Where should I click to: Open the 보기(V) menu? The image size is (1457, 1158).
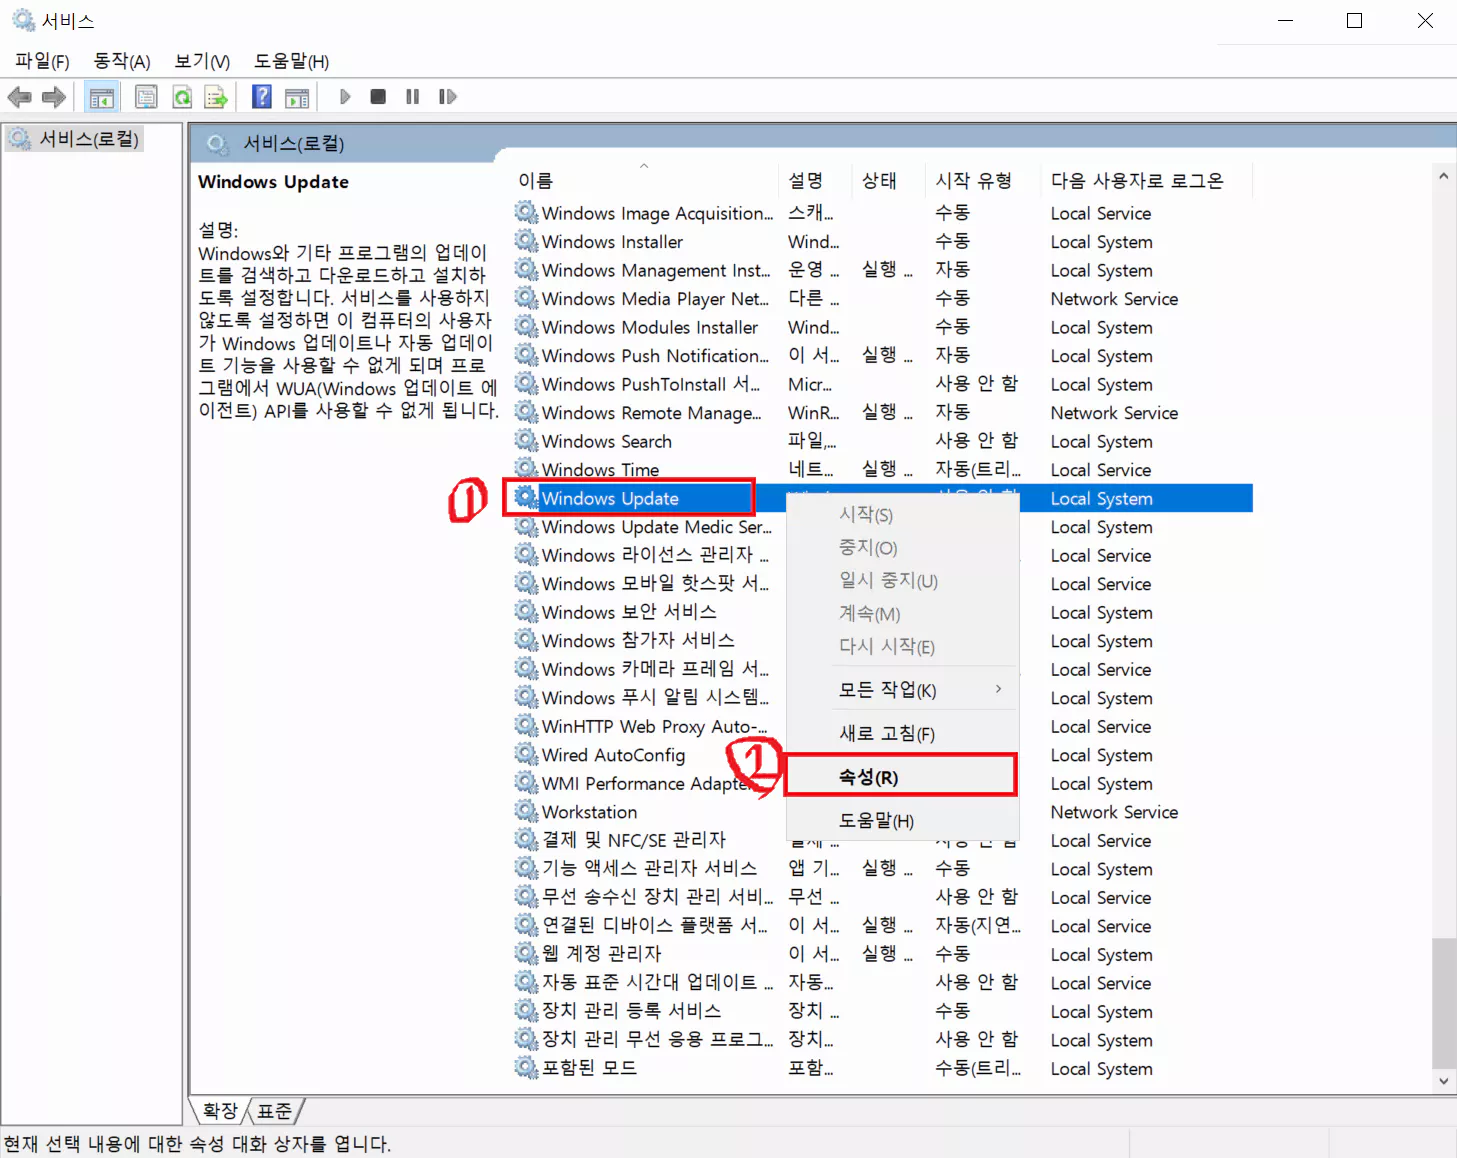(x=202, y=61)
